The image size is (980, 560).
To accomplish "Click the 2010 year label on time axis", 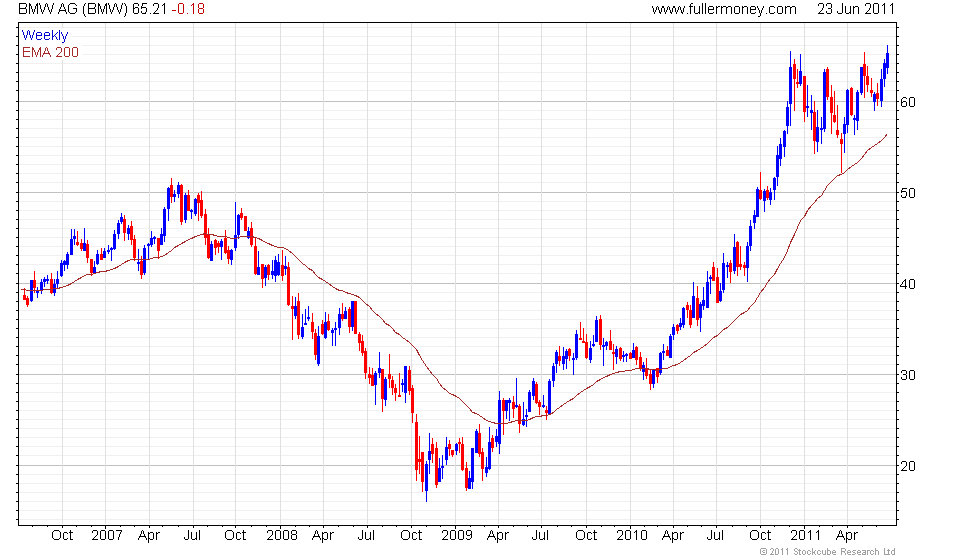I will point(632,536).
